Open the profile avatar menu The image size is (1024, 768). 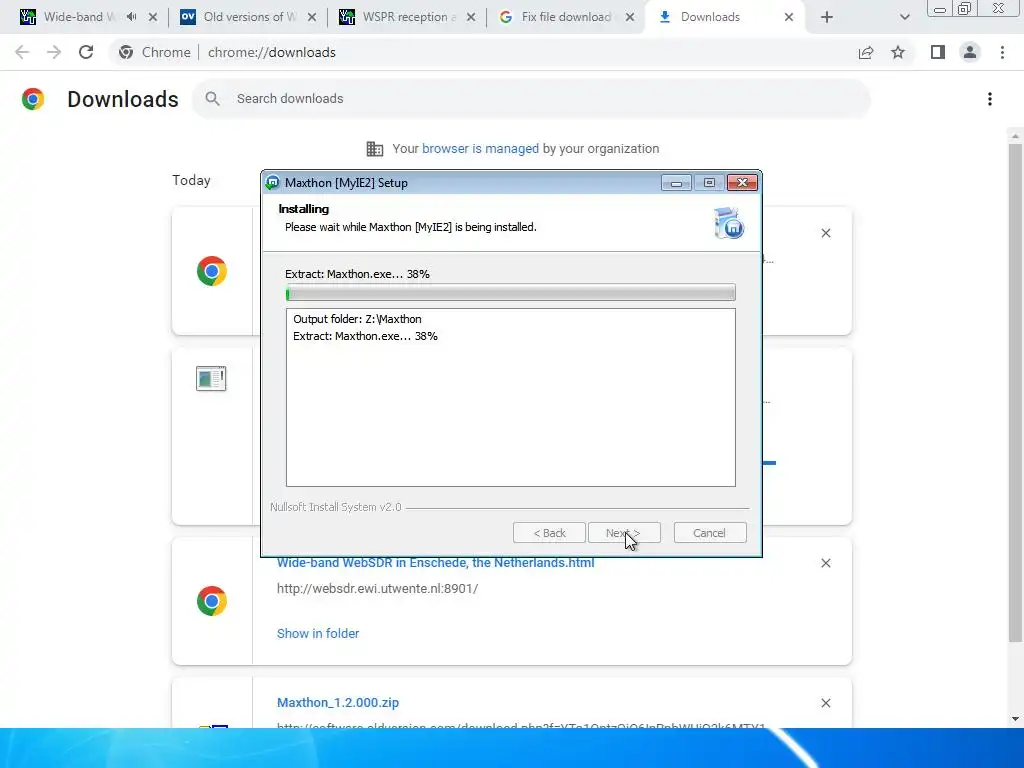[970, 52]
